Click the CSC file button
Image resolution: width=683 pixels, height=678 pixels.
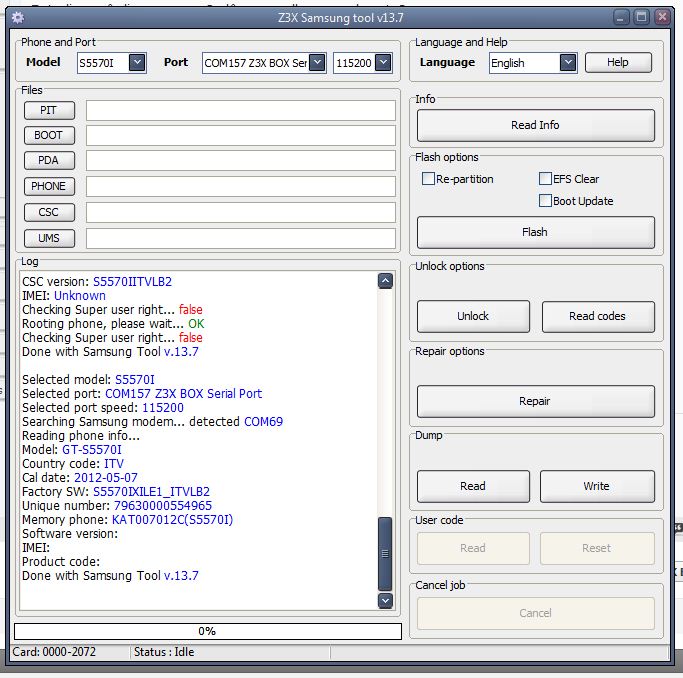click(x=49, y=212)
